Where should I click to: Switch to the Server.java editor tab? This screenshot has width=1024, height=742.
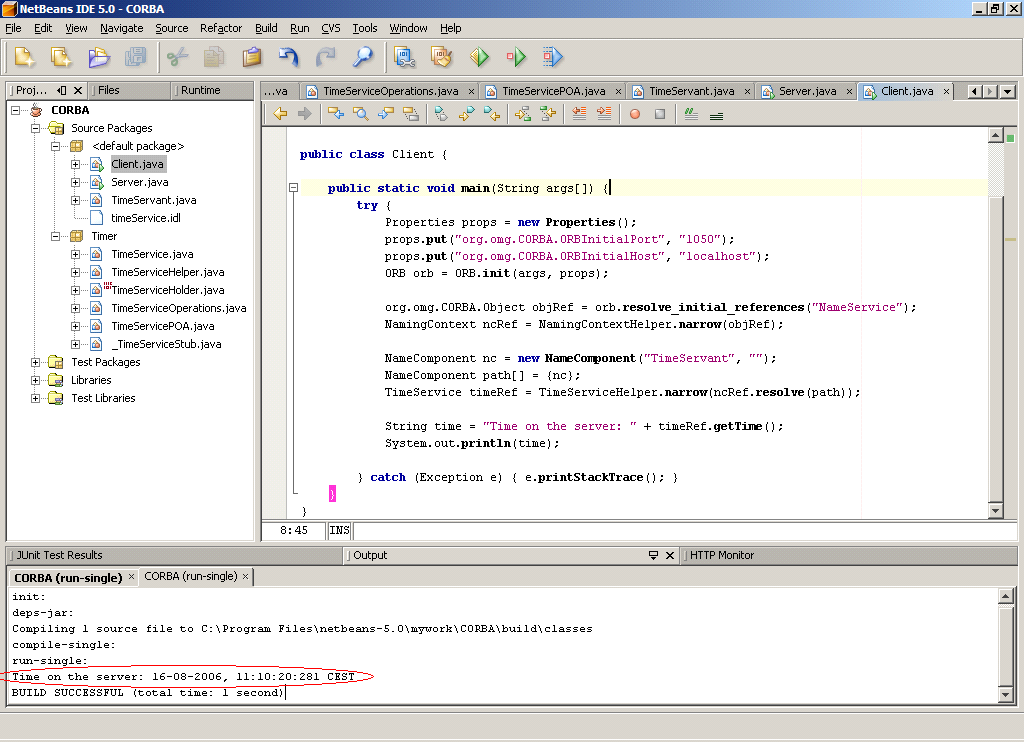pyautogui.click(x=807, y=91)
